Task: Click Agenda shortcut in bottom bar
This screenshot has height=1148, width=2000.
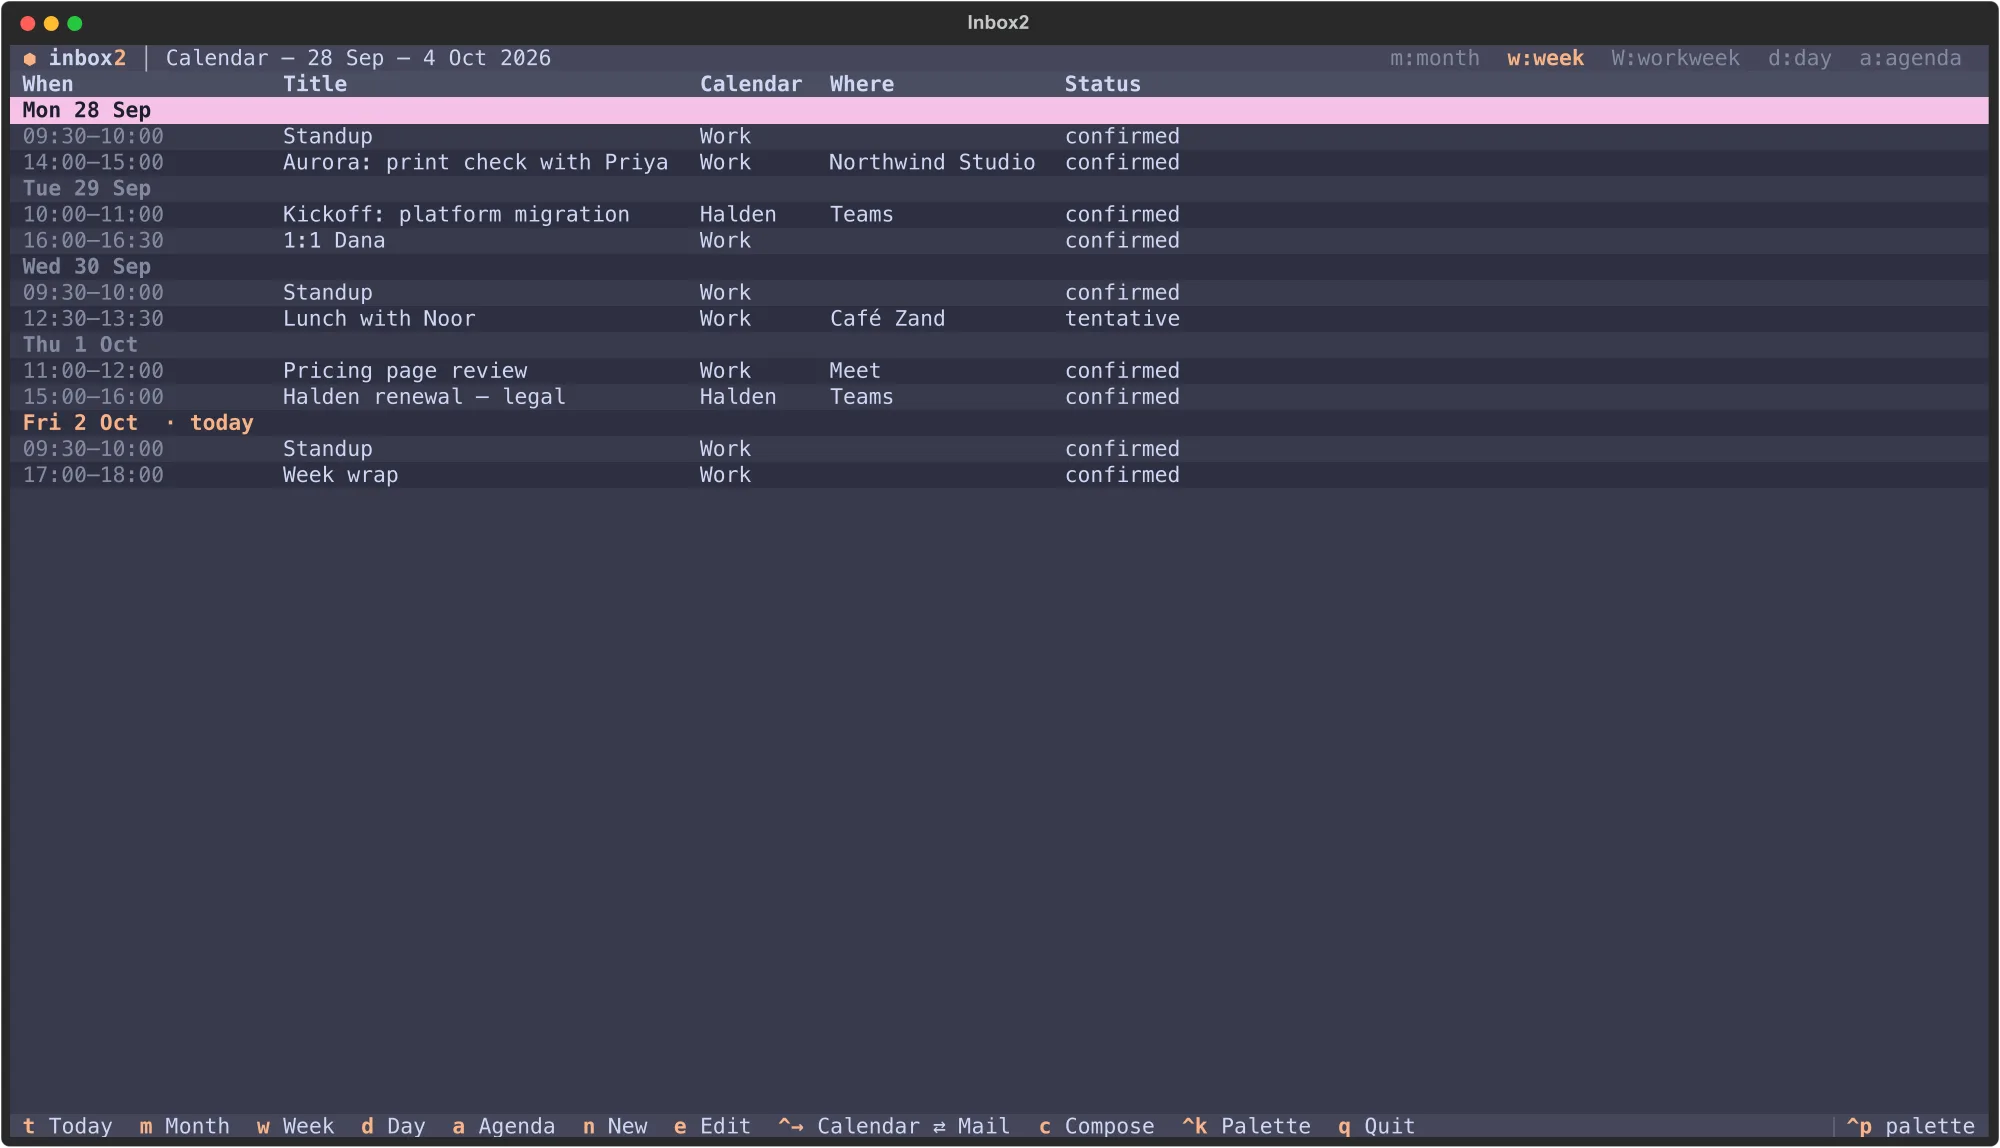Action: [503, 1126]
